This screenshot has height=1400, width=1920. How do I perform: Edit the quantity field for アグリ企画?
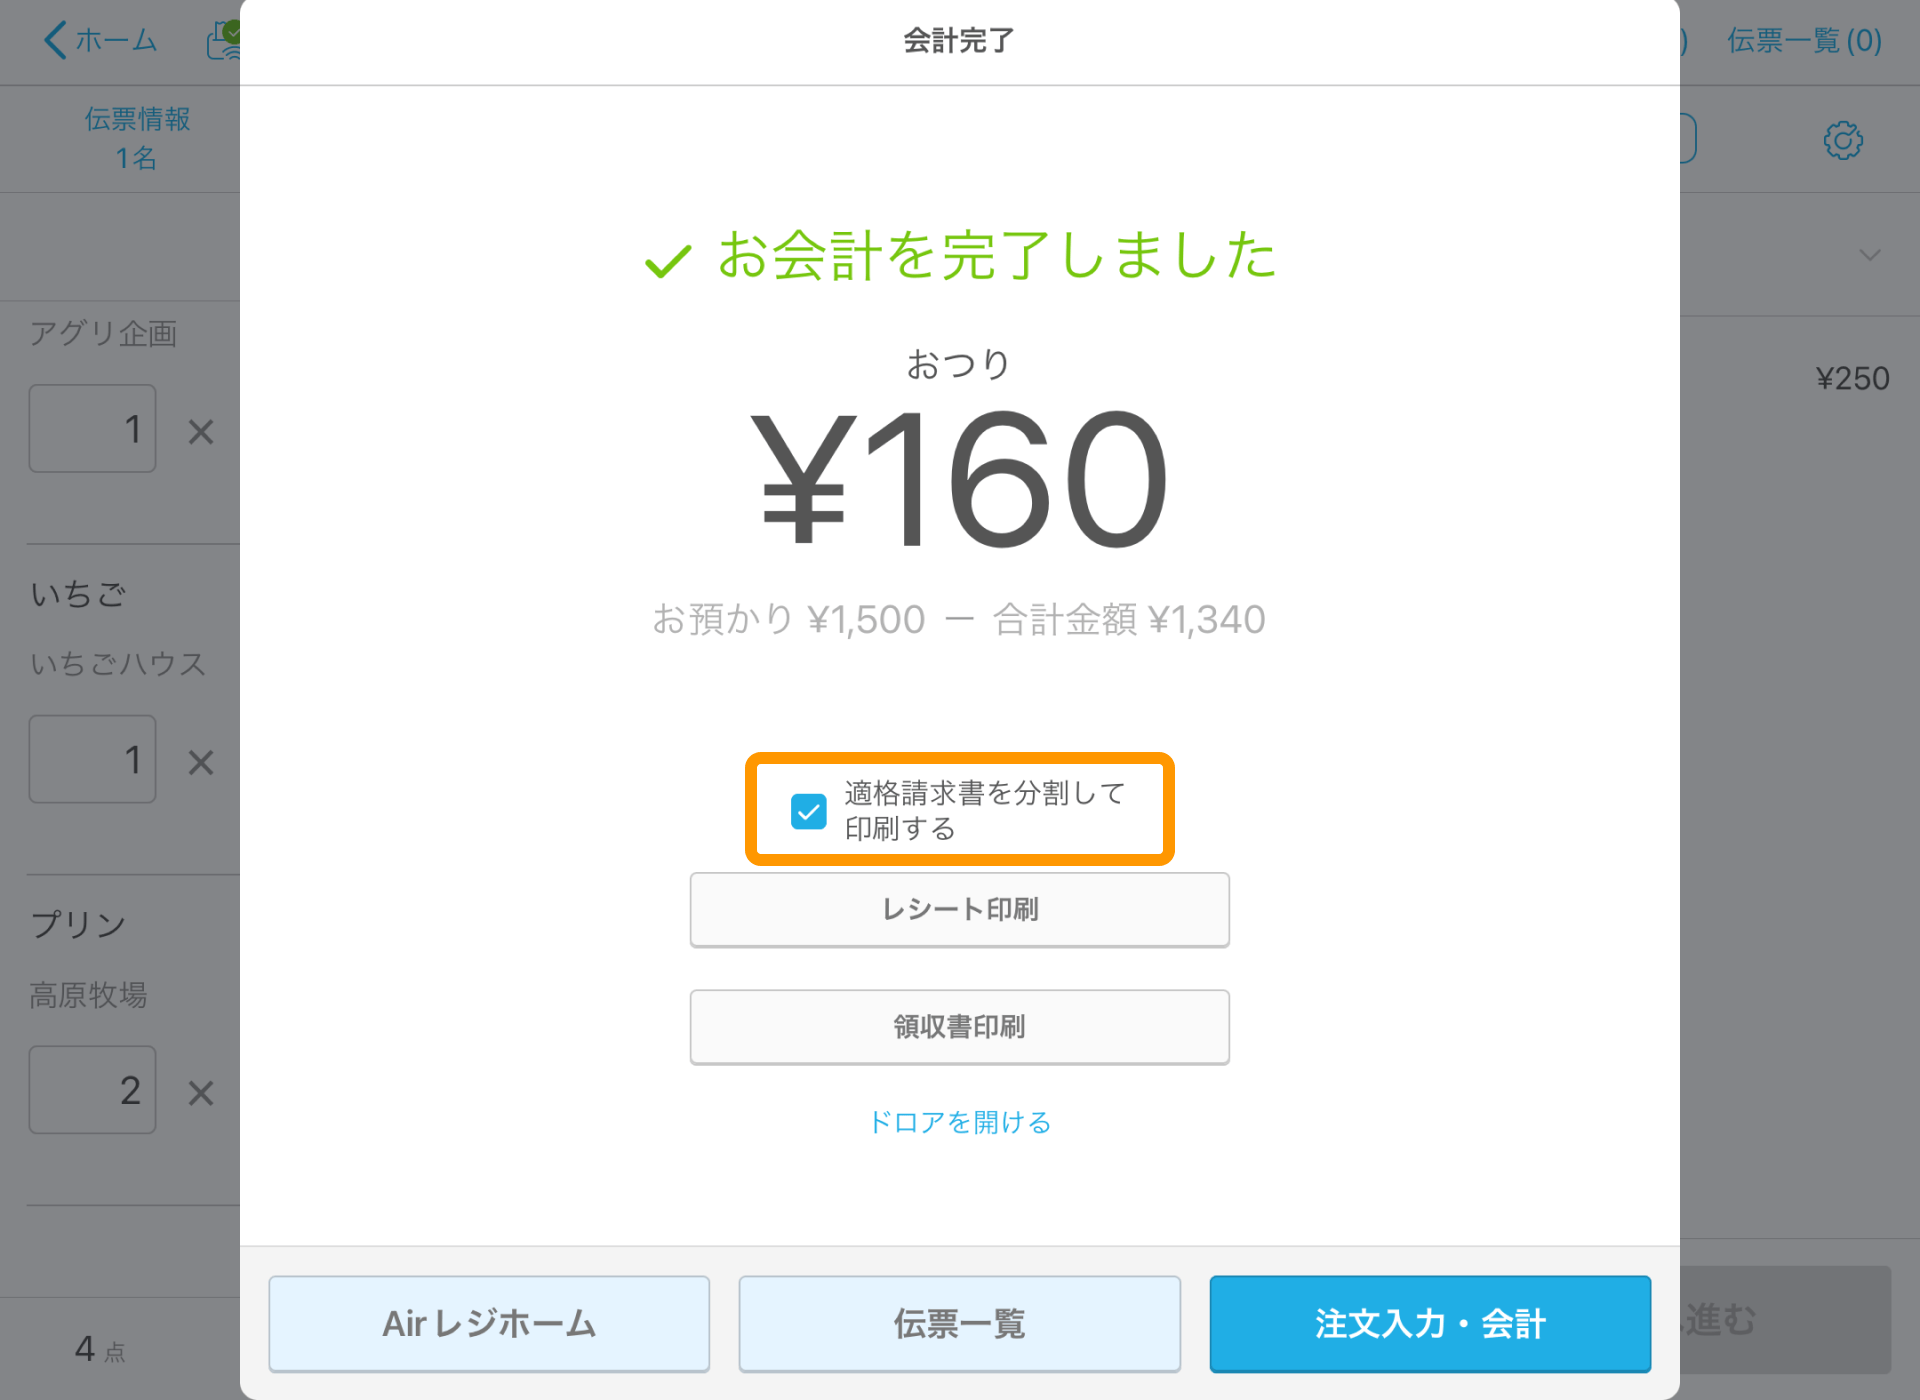tap(92, 428)
